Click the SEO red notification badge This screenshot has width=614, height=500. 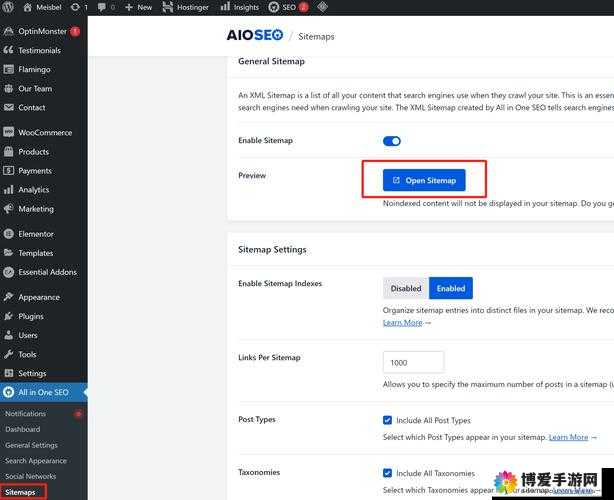(x=303, y=7)
